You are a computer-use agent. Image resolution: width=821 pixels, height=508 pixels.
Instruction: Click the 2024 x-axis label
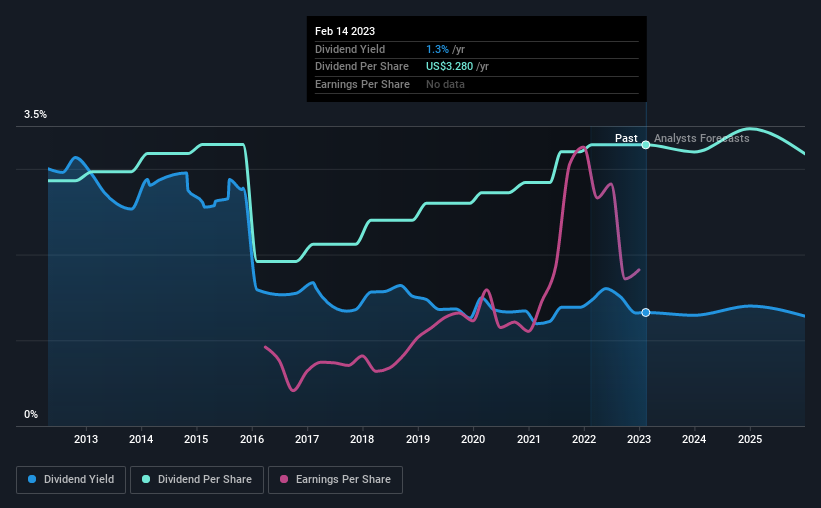point(694,439)
